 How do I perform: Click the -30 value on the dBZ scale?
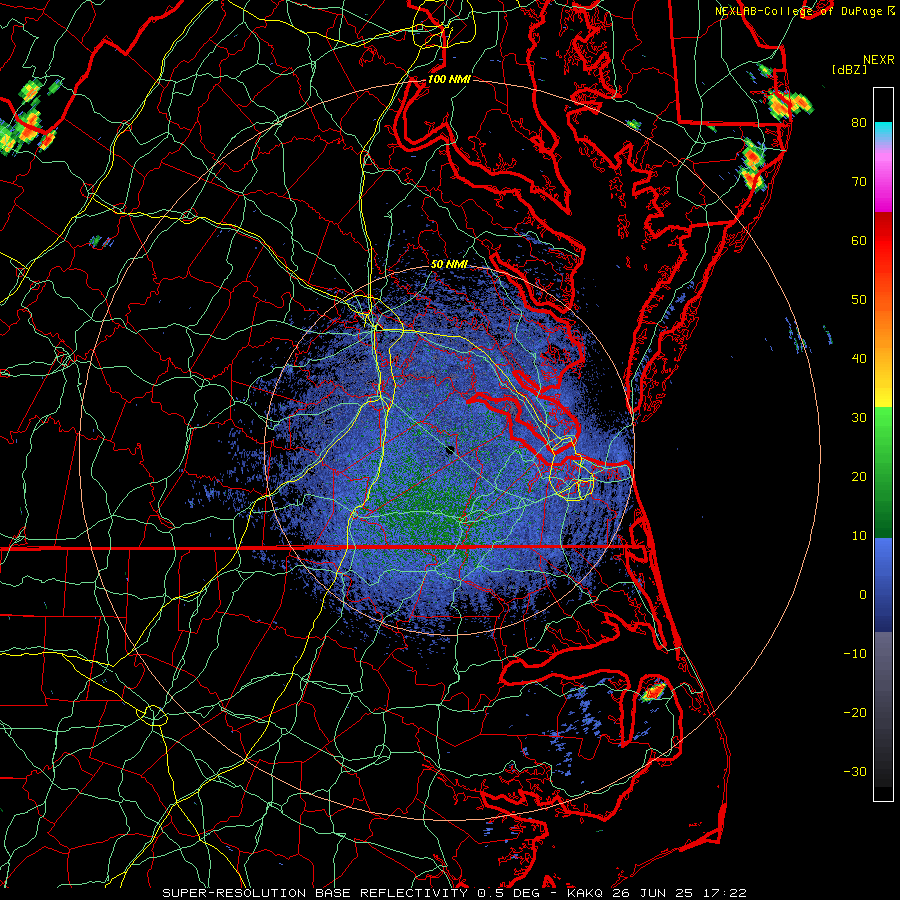pos(855,772)
